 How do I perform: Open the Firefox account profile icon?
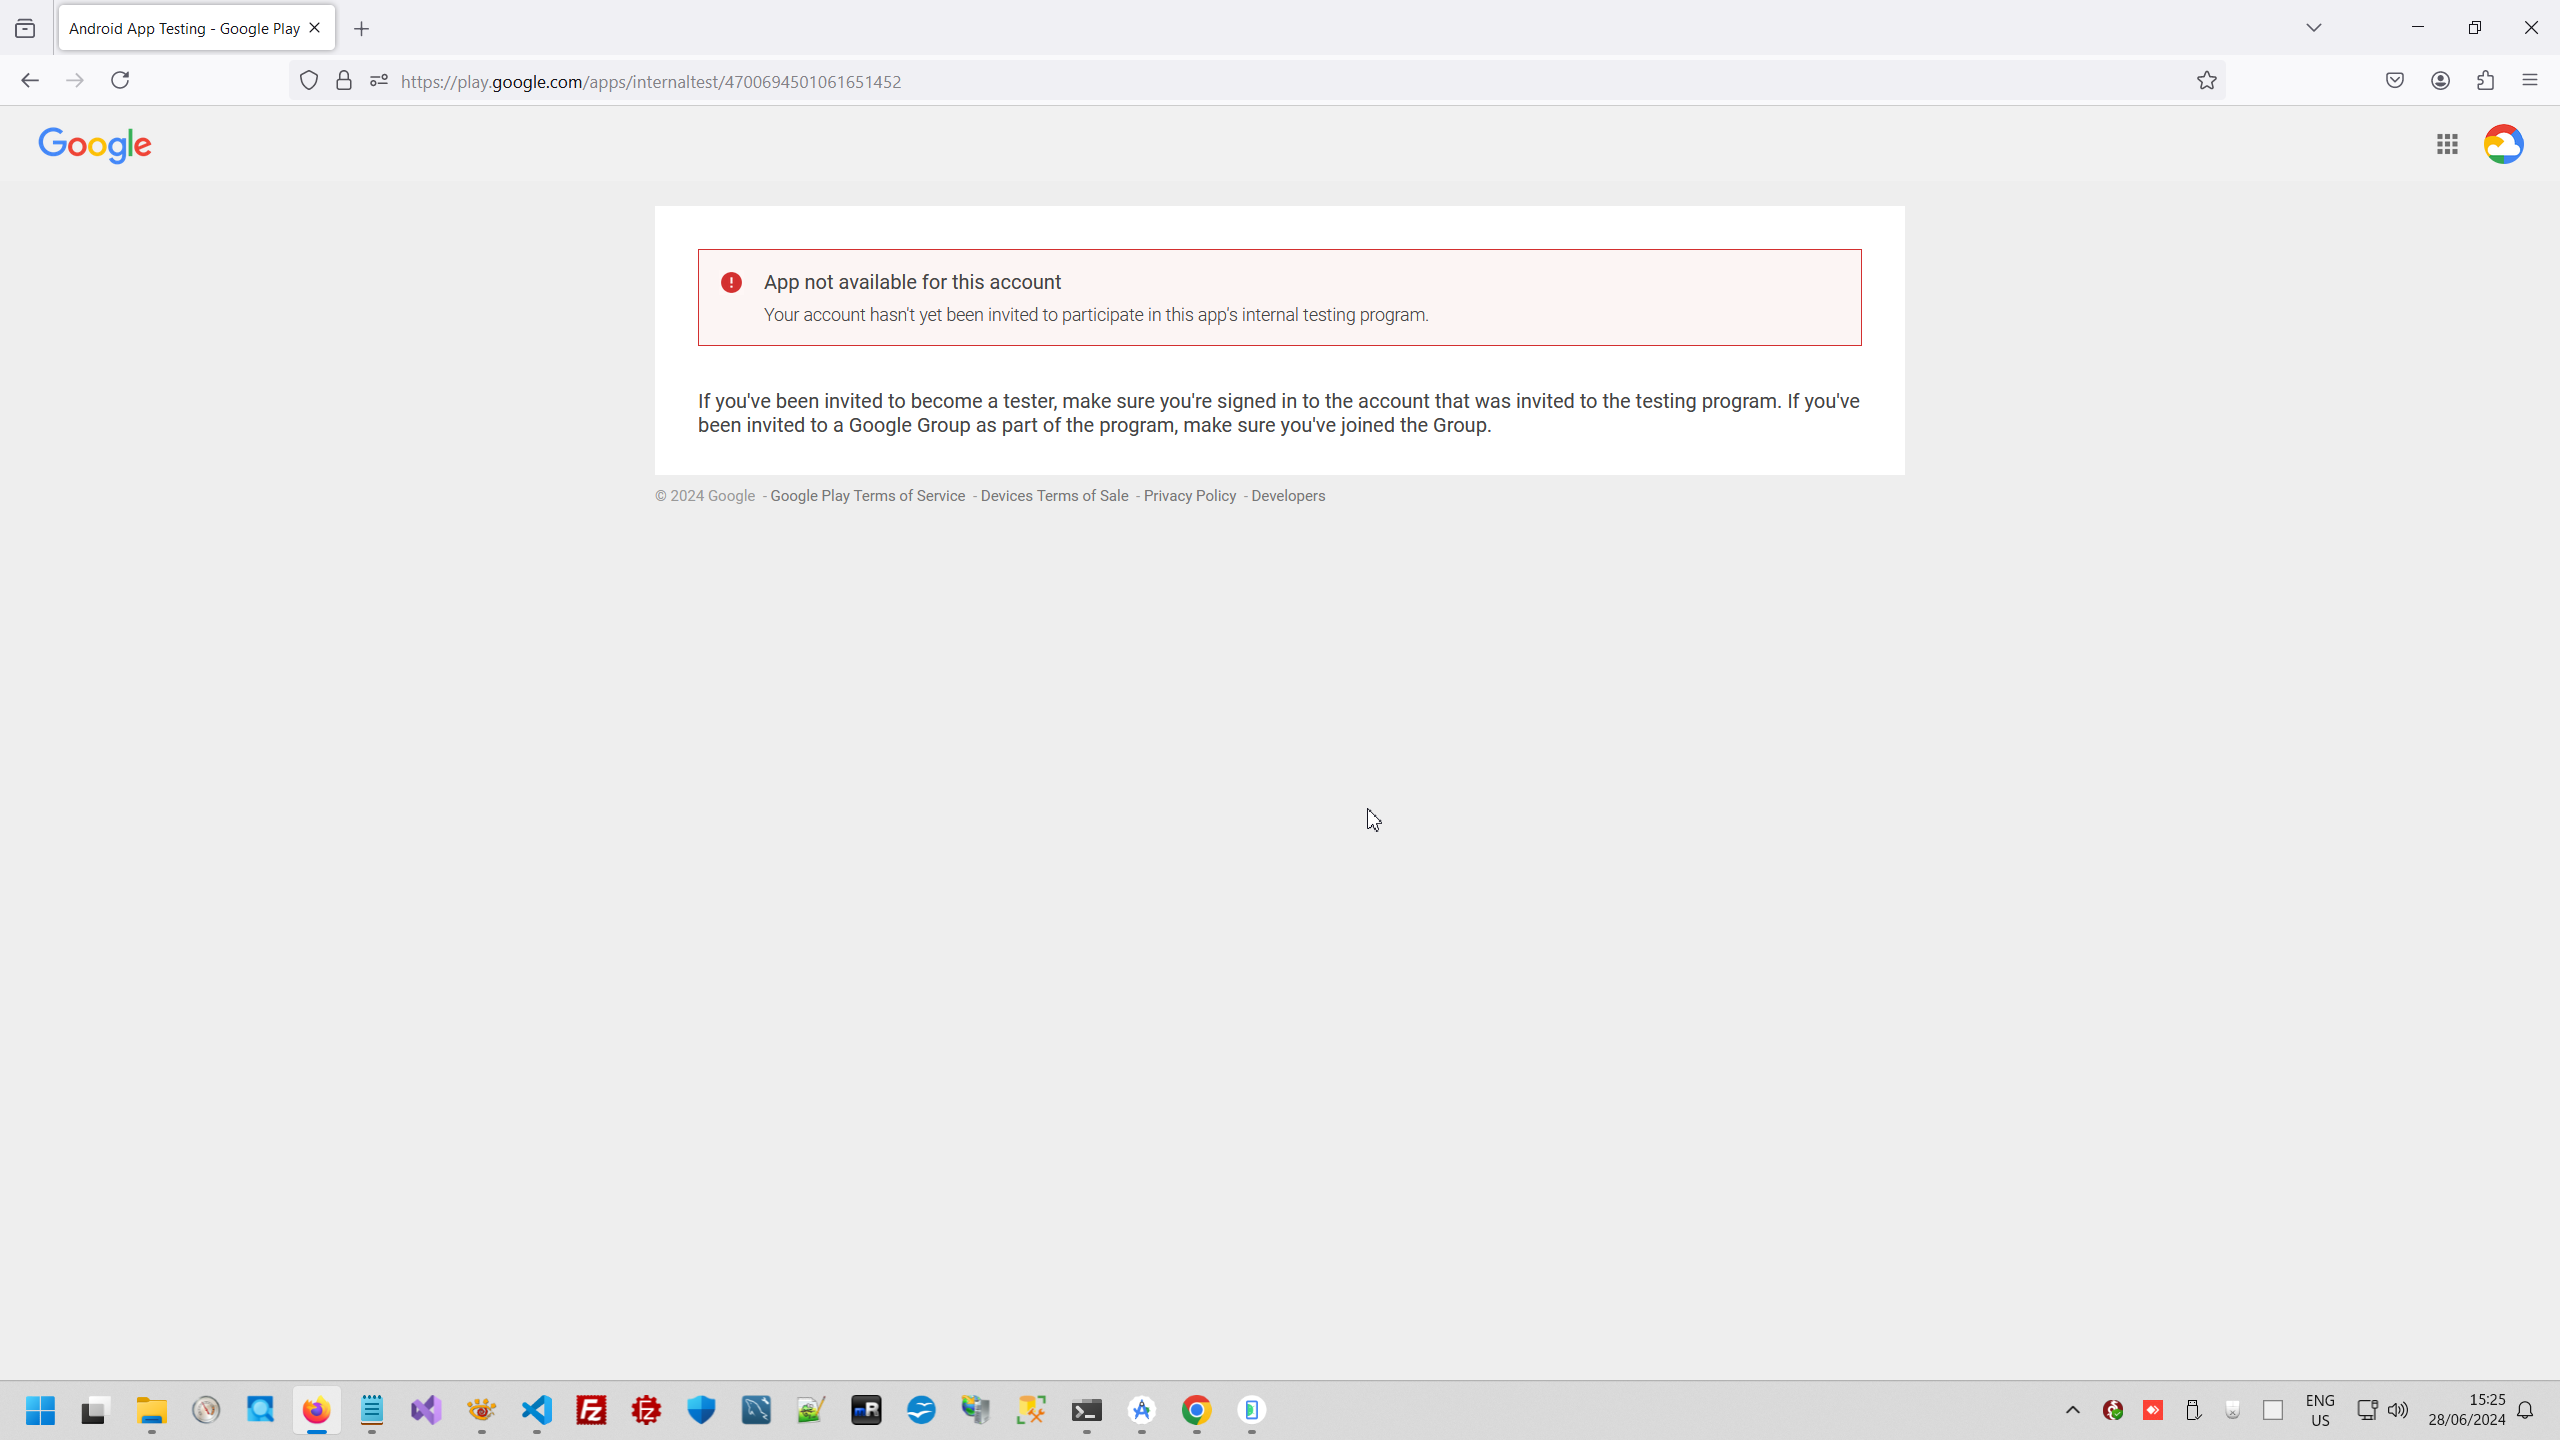tap(2440, 81)
